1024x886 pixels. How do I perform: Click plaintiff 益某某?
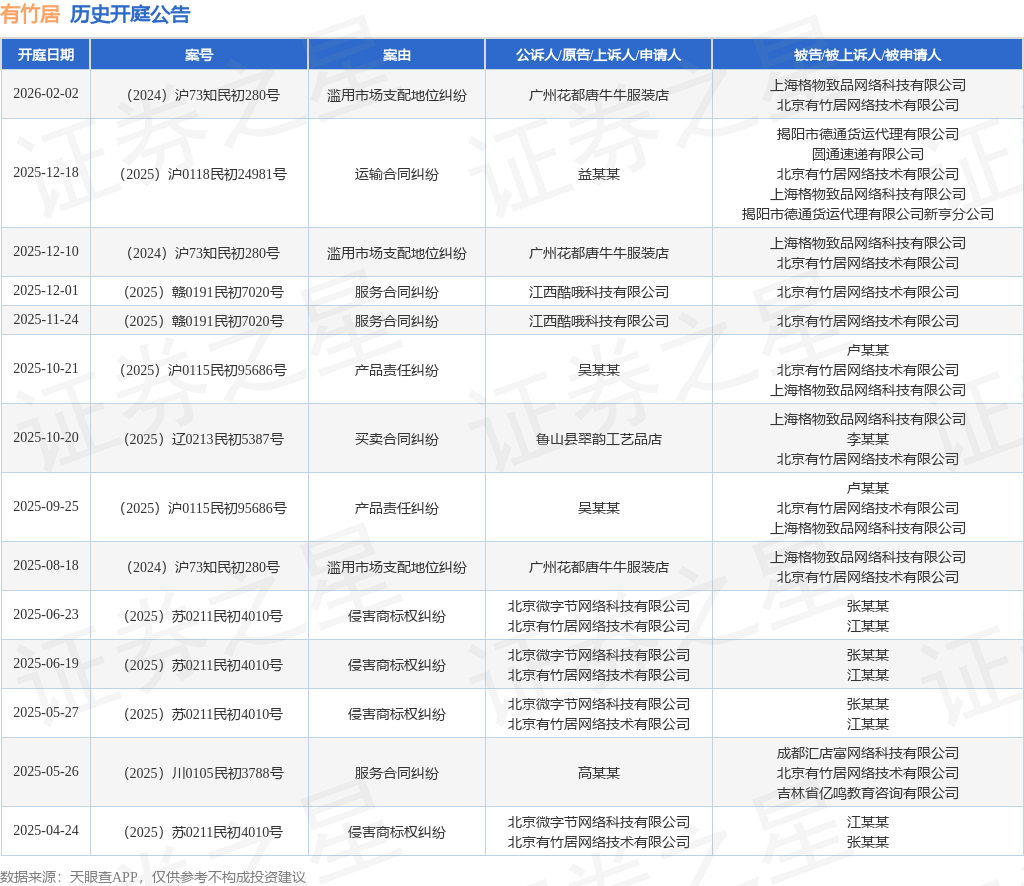(x=598, y=174)
